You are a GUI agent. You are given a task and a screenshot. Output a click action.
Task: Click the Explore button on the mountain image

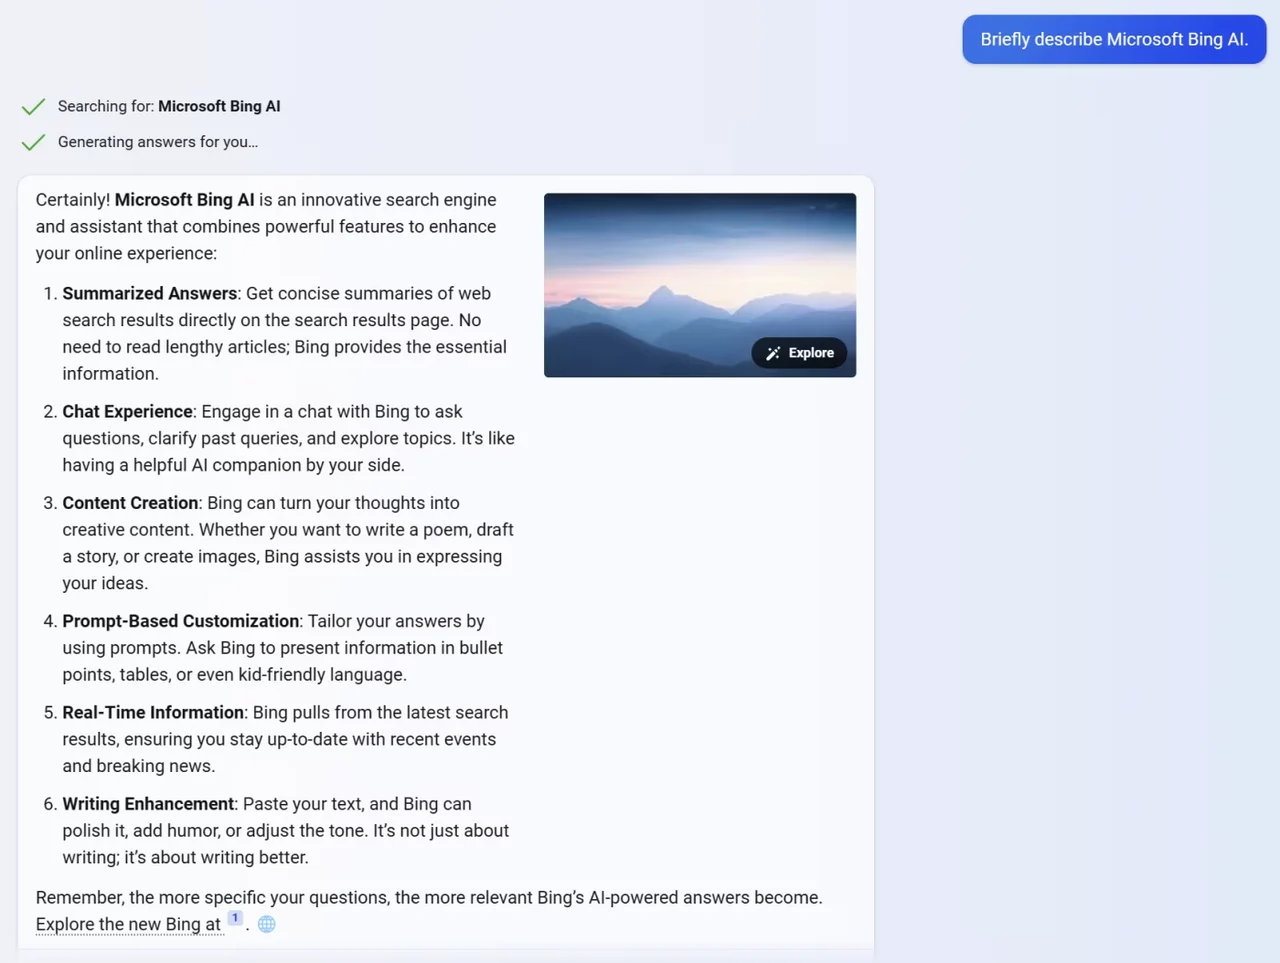[x=799, y=353]
